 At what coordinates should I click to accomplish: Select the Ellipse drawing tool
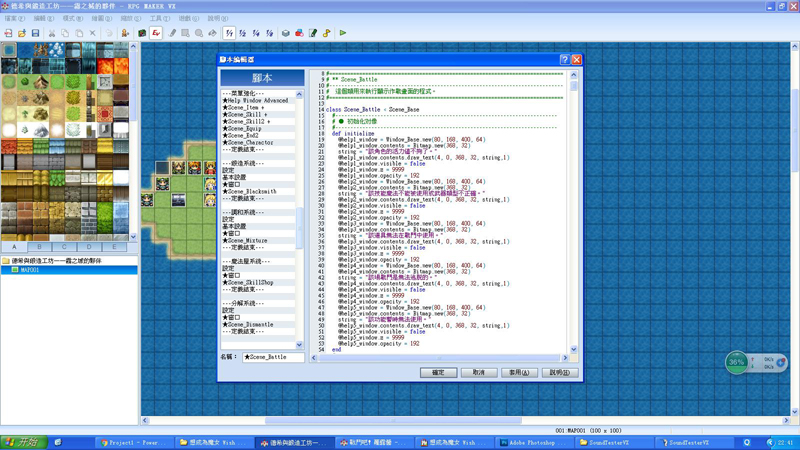[199, 33]
